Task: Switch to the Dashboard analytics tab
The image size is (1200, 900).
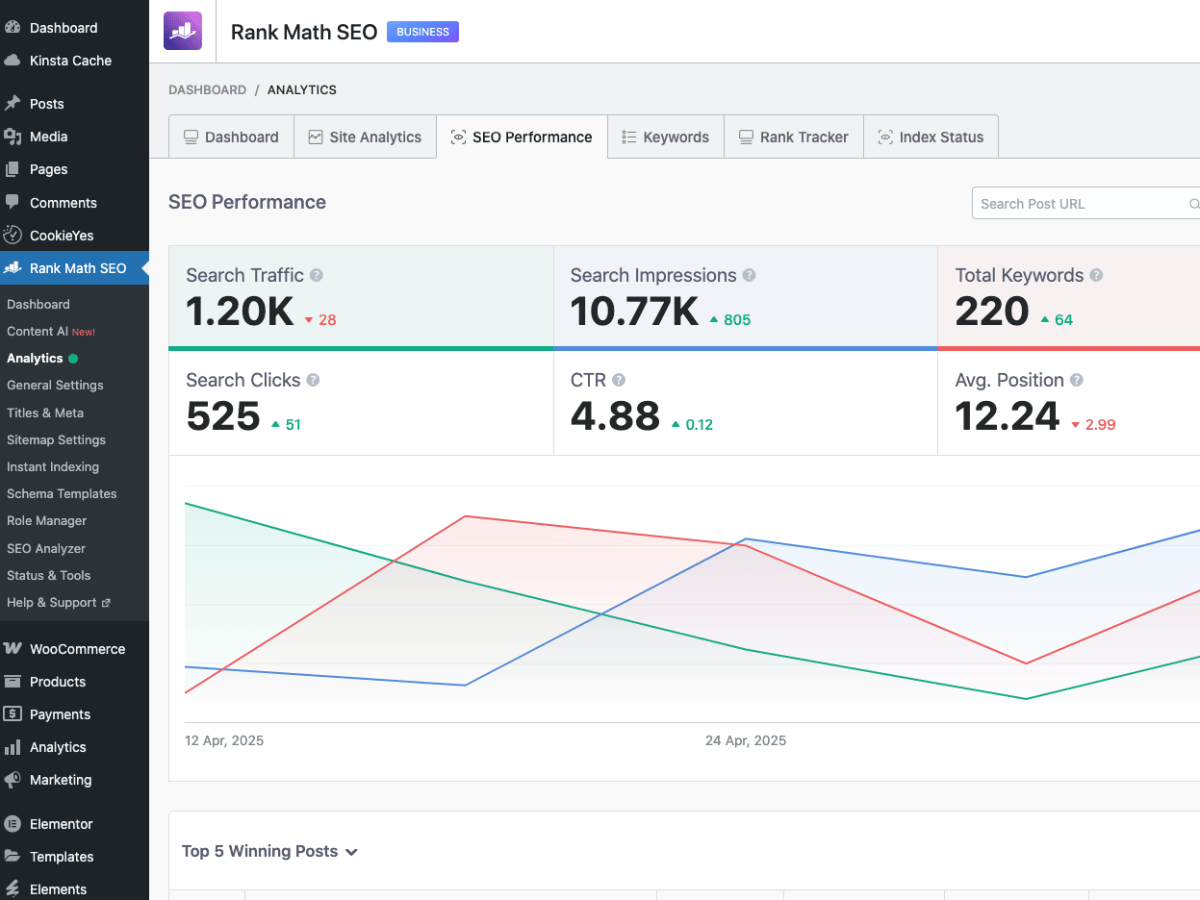Action: pyautogui.click(x=231, y=137)
